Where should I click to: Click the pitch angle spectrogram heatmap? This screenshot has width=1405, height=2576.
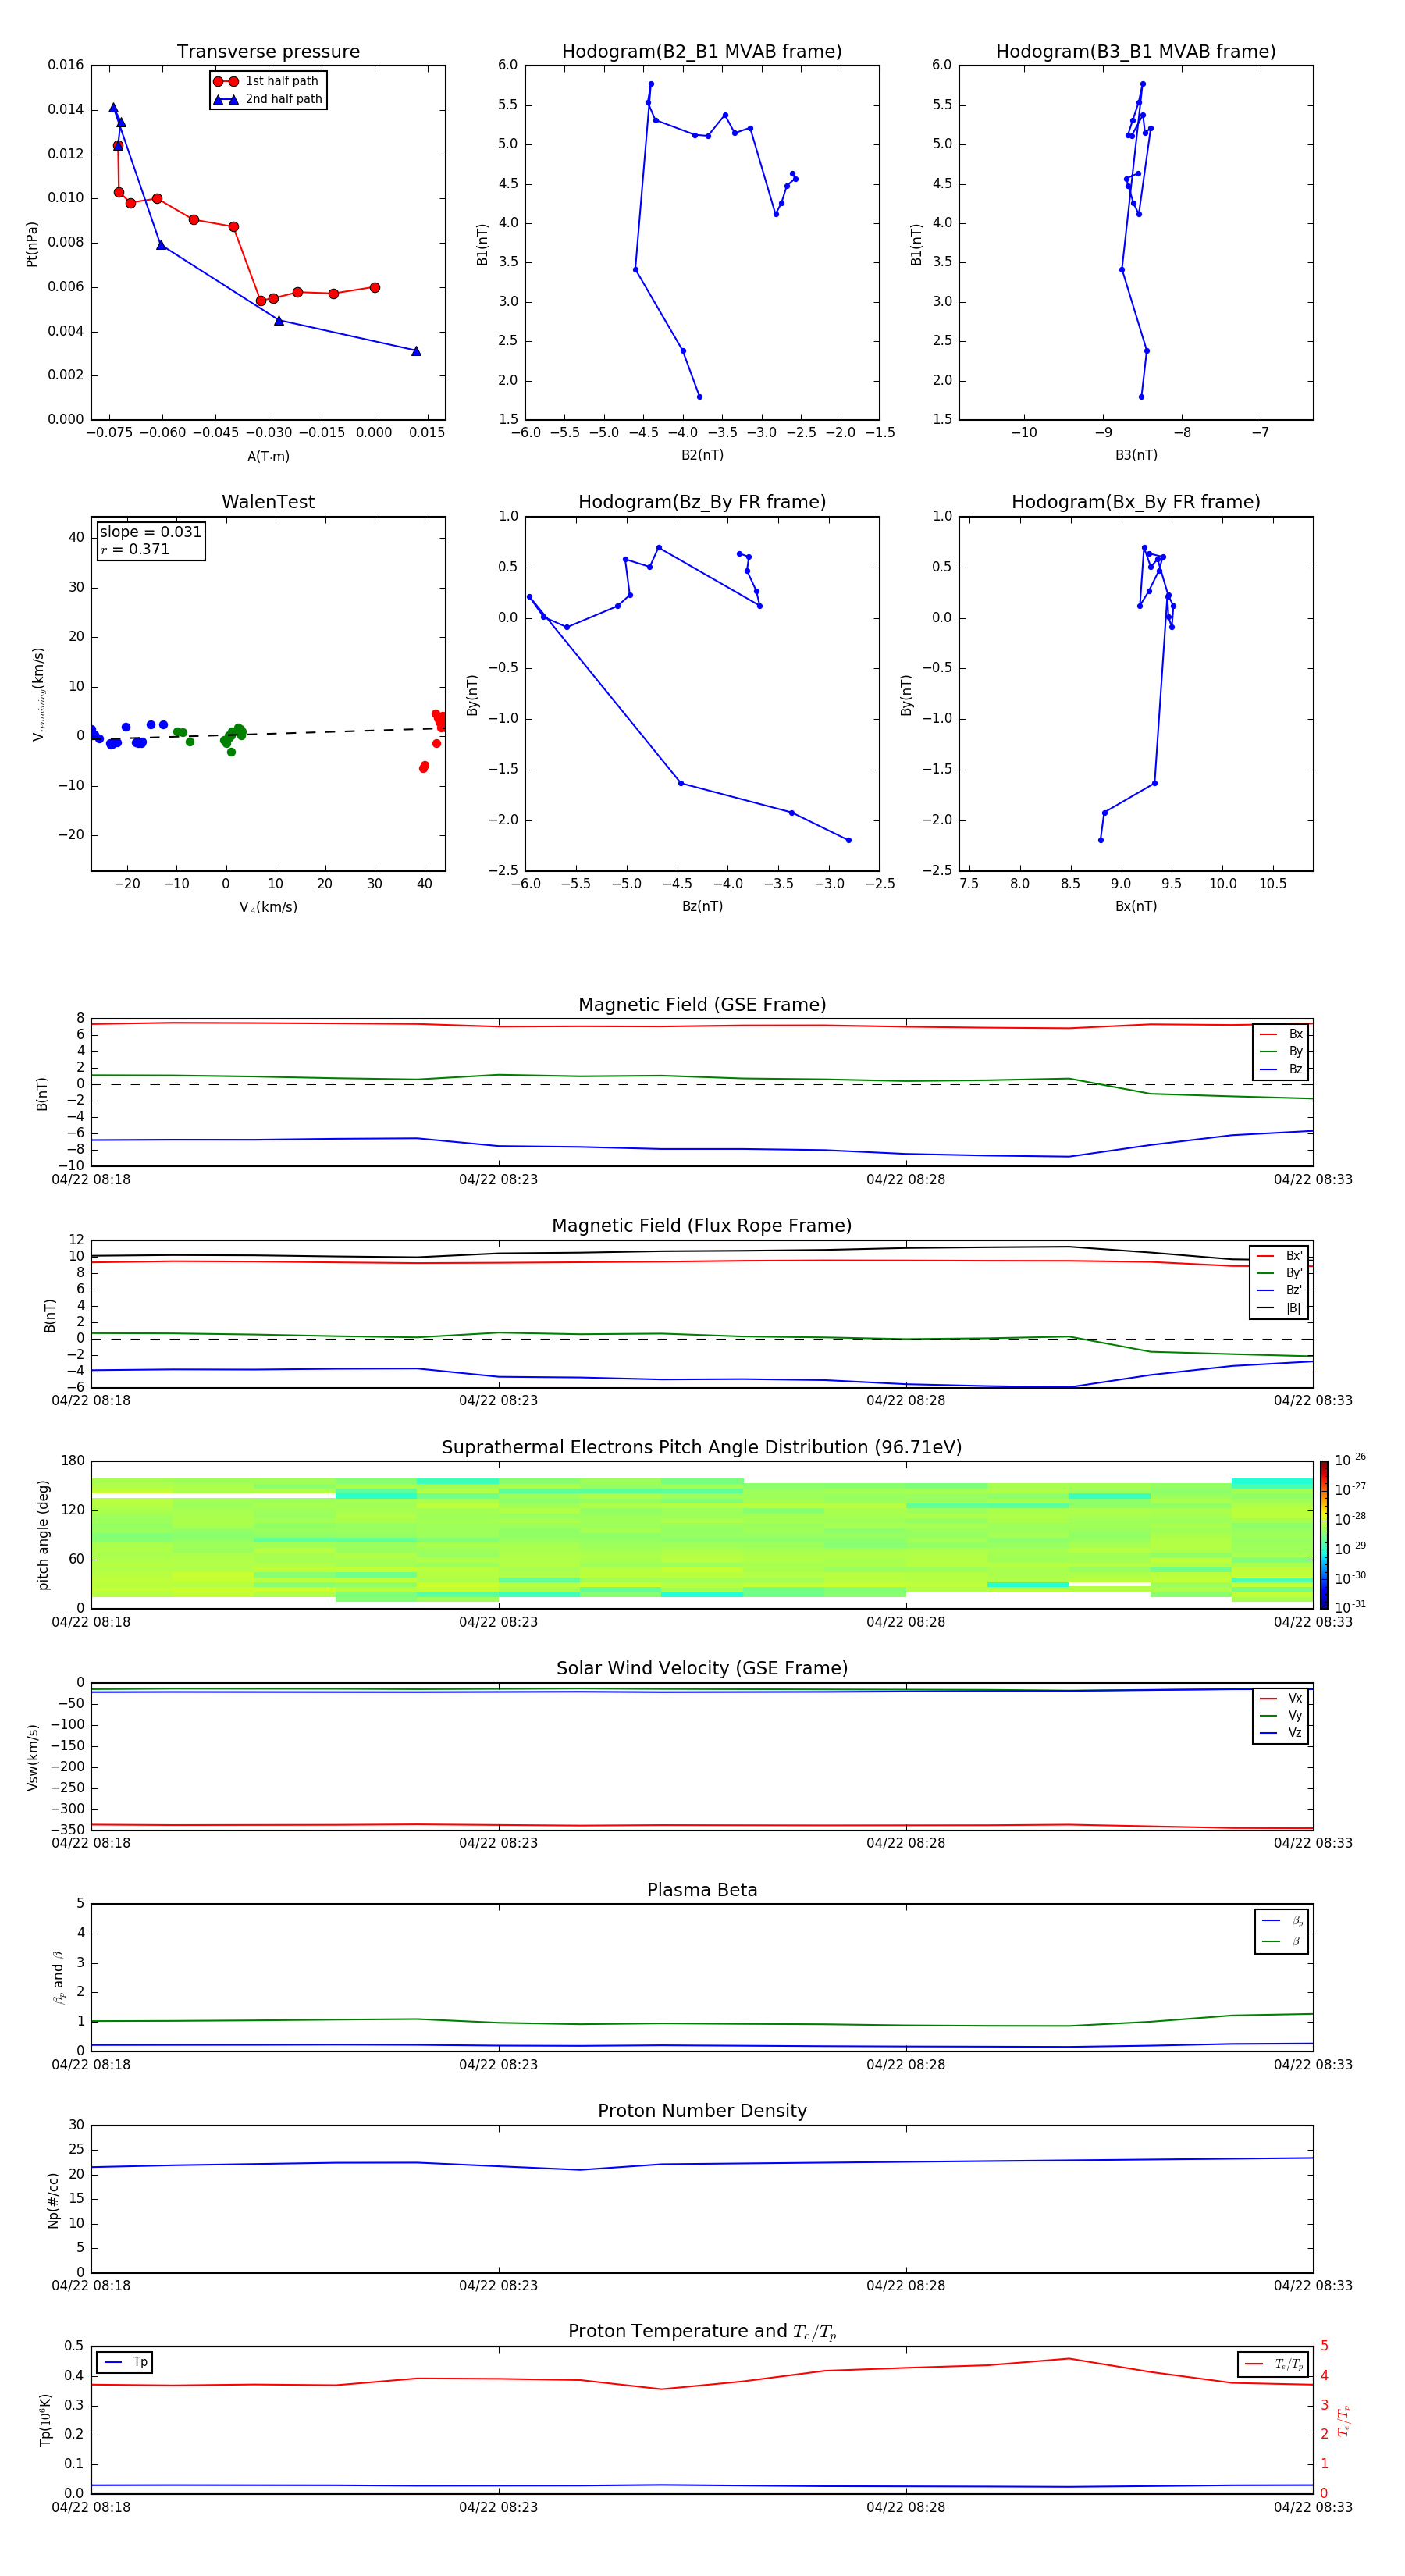(x=702, y=1535)
